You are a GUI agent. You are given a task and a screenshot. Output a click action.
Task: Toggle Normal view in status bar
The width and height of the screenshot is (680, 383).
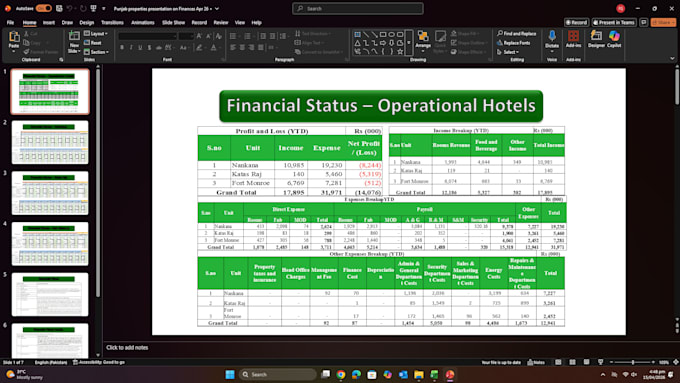[558, 362]
